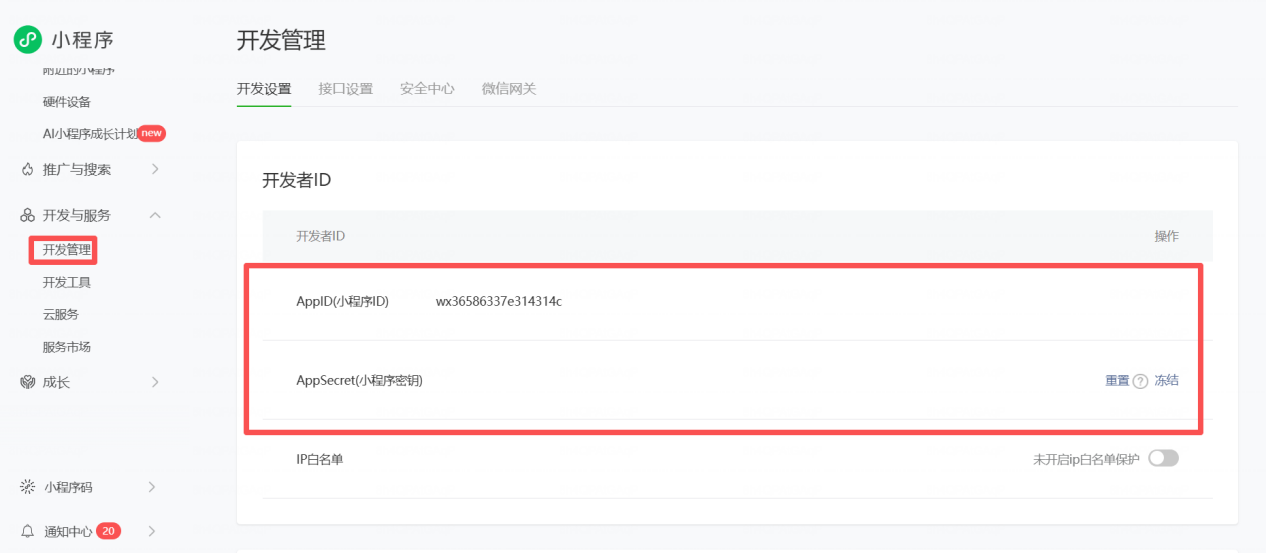The width and height of the screenshot is (1266, 553).
Task: Collapse the 开发与服务 section chevron
Action: [155, 216]
